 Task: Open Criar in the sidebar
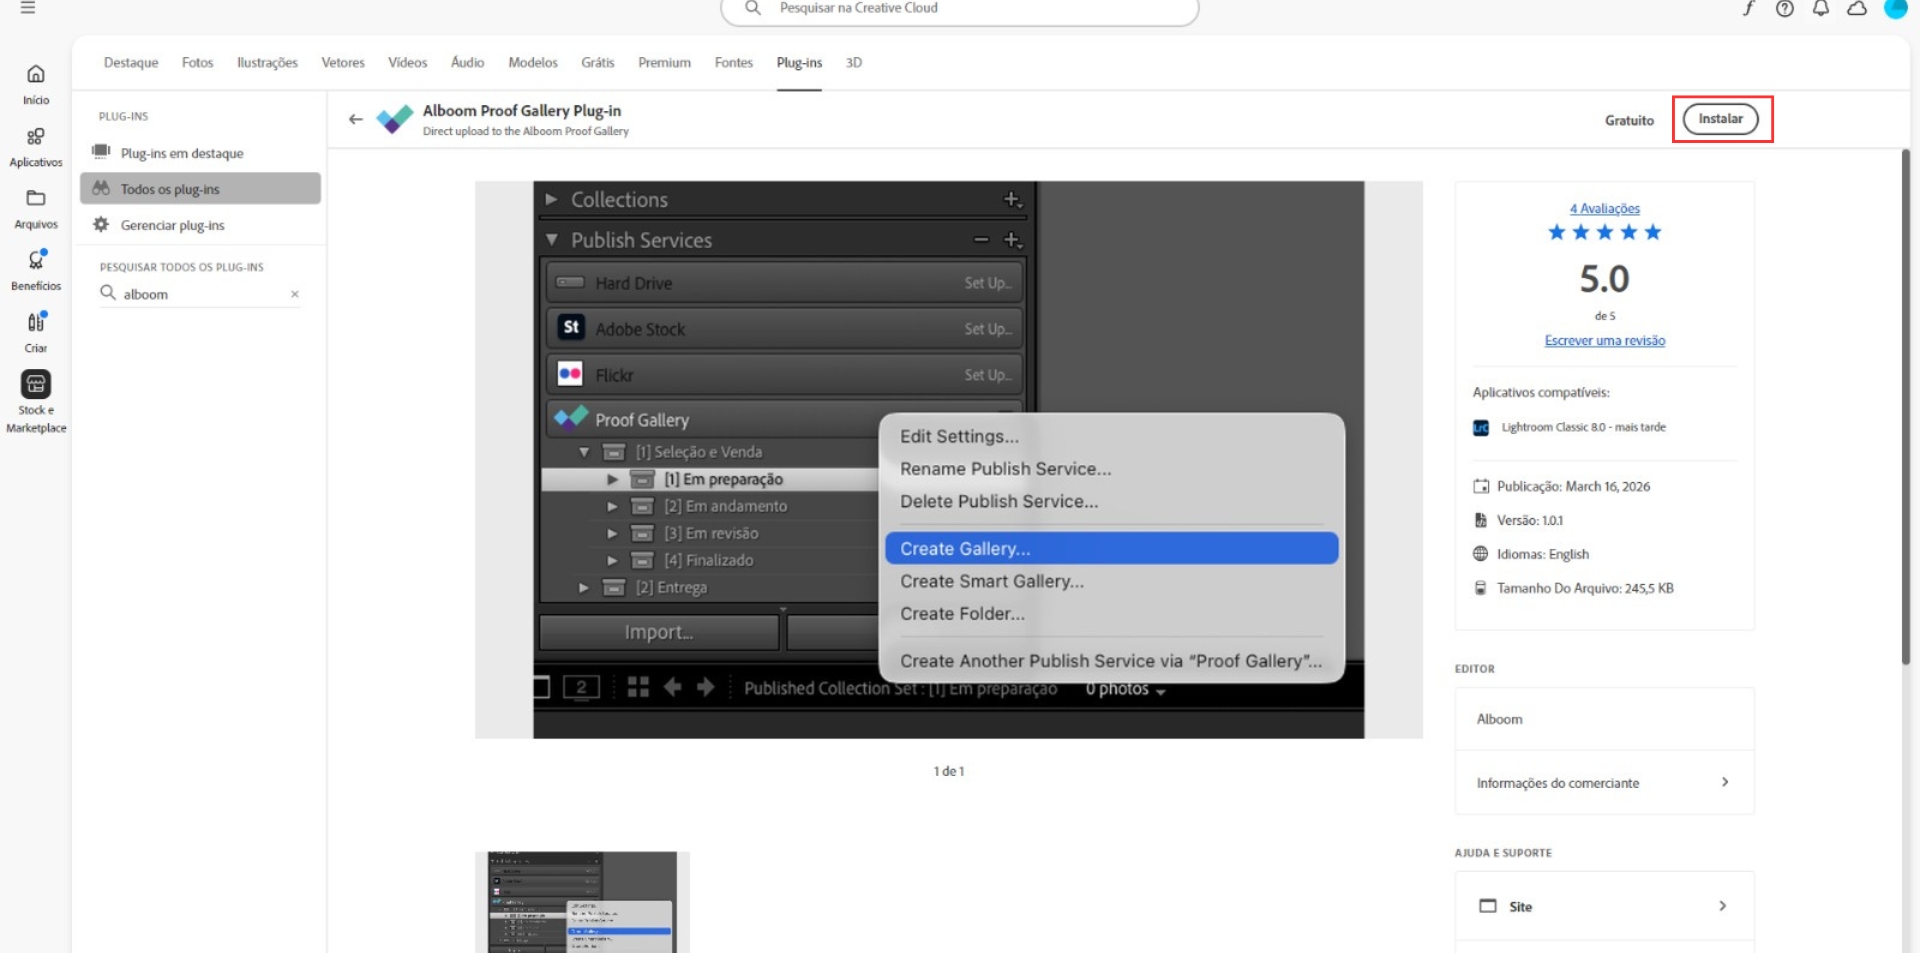click(x=36, y=323)
